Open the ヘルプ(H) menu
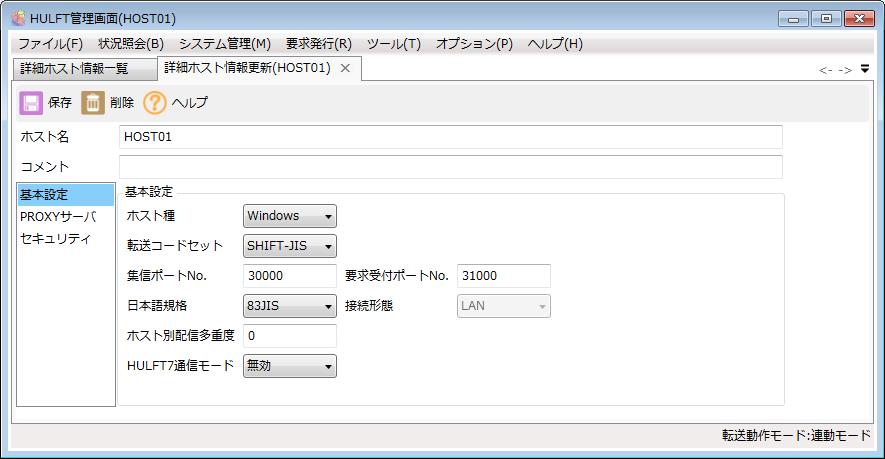This screenshot has width=885, height=459. click(555, 44)
